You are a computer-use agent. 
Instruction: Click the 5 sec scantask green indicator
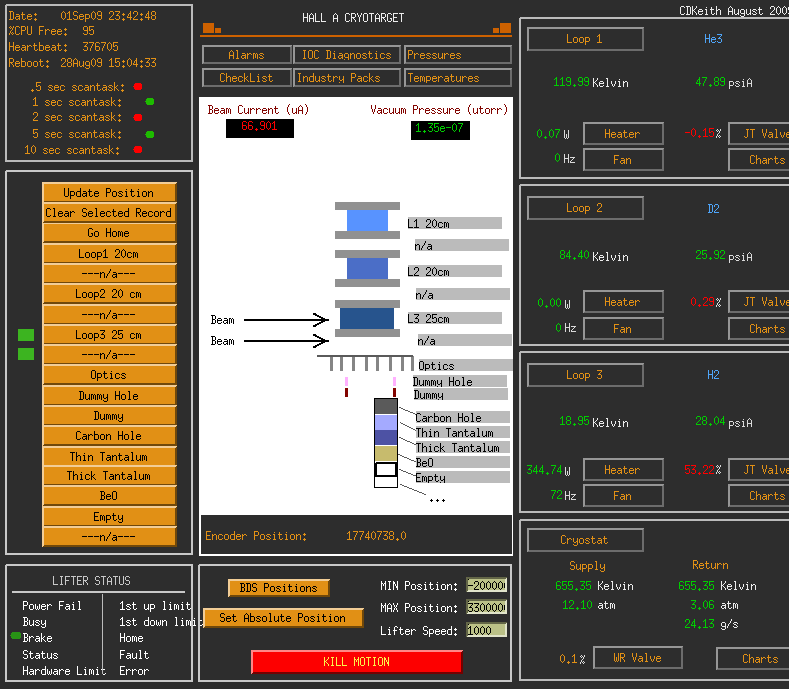149,134
